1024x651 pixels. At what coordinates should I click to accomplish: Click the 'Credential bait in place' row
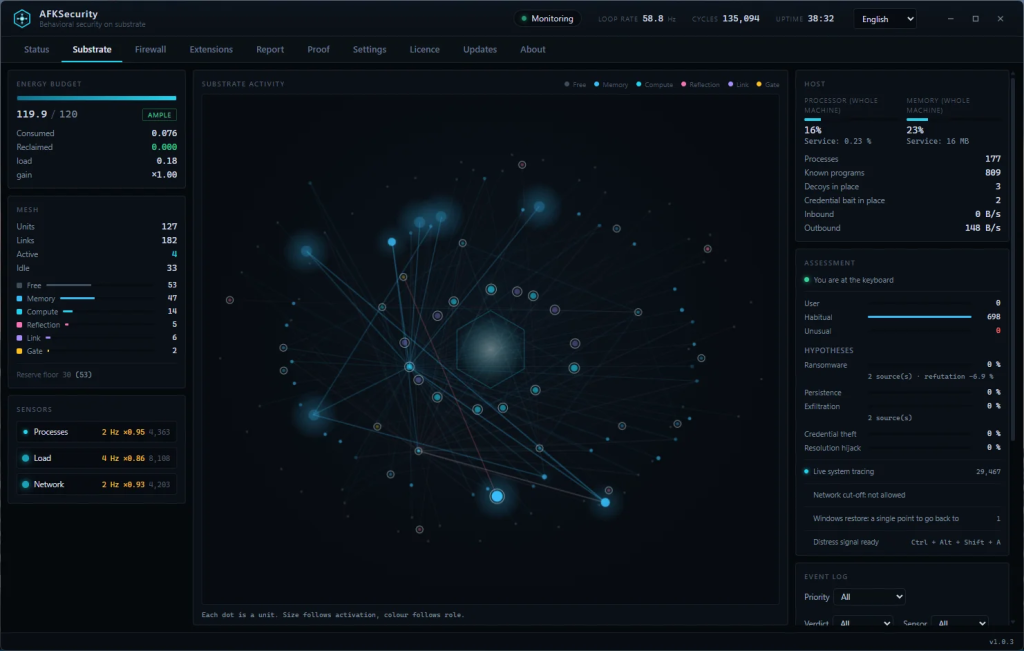tap(902, 200)
